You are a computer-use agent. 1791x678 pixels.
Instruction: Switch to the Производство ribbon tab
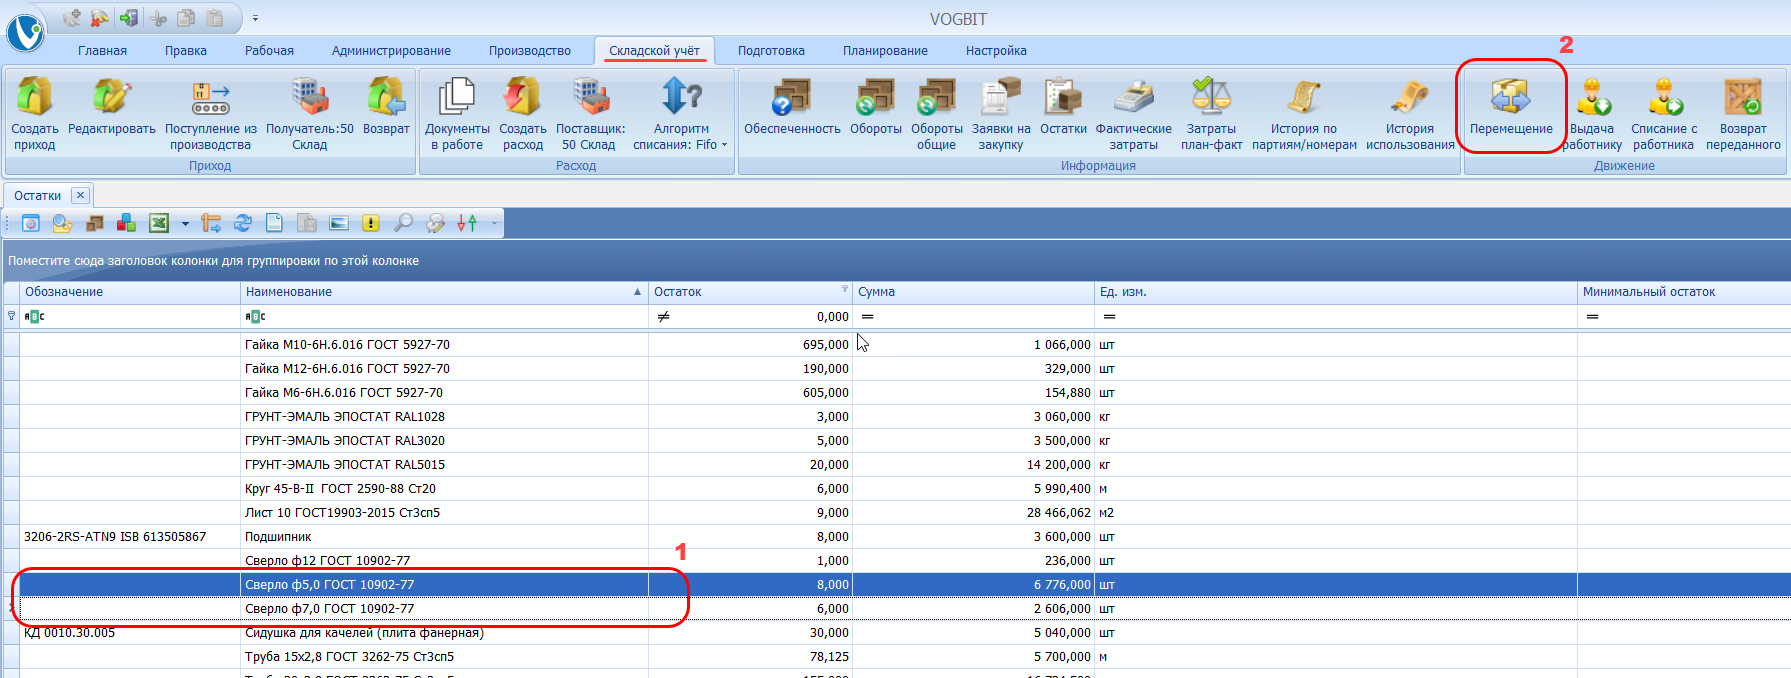click(x=529, y=51)
